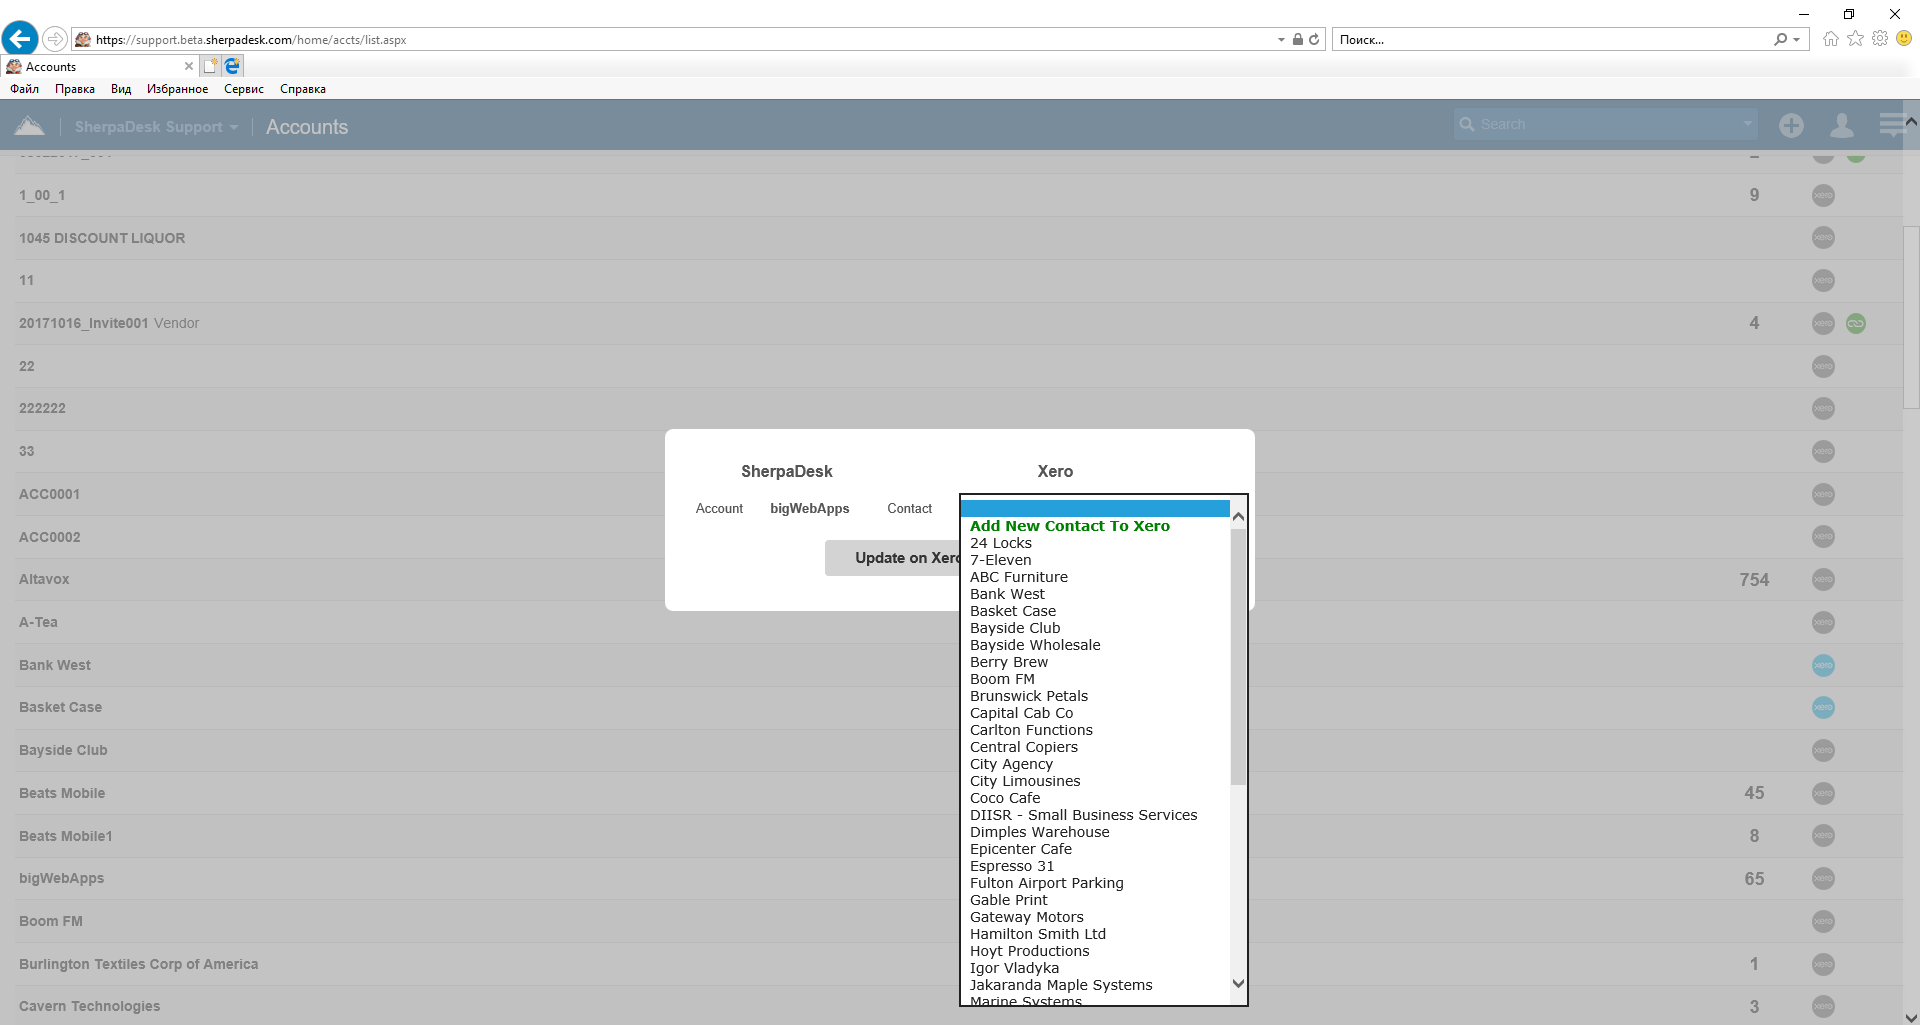Screen dimensions: 1920x1025
Task: Open the user profile icon in header
Action: tap(1841, 125)
